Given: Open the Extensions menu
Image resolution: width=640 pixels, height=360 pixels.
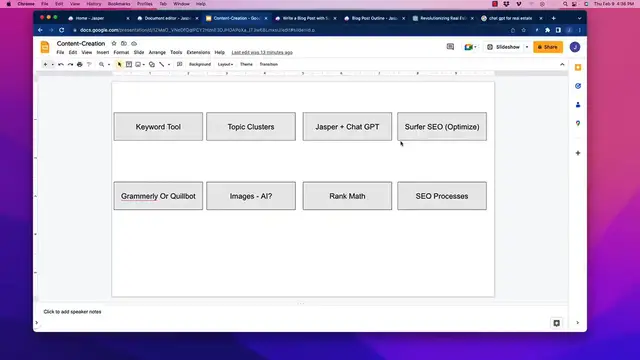Looking at the screenshot, I should pyautogui.click(x=198, y=52).
